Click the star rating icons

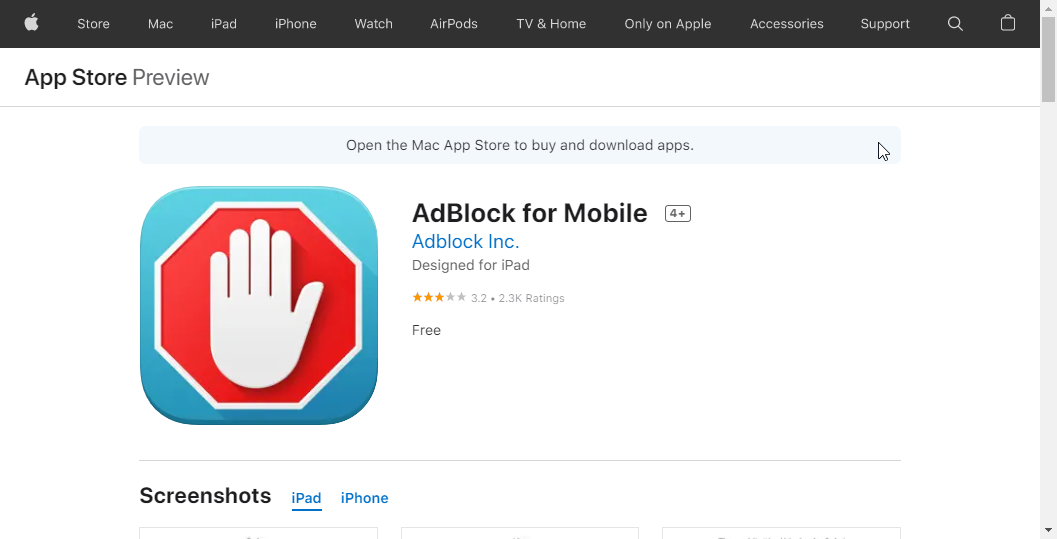tap(439, 297)
